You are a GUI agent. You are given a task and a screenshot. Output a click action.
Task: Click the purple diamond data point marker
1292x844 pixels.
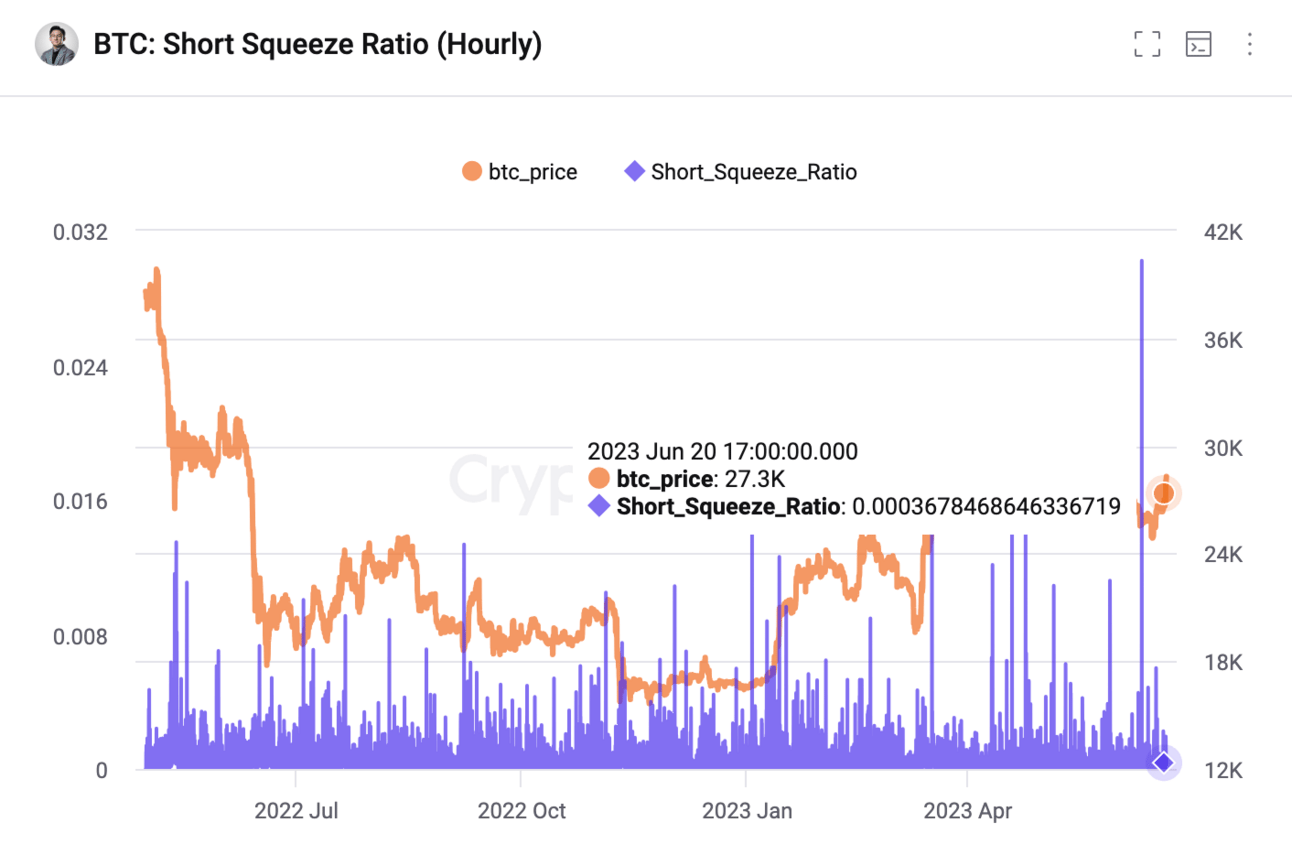pos(1163,762)
